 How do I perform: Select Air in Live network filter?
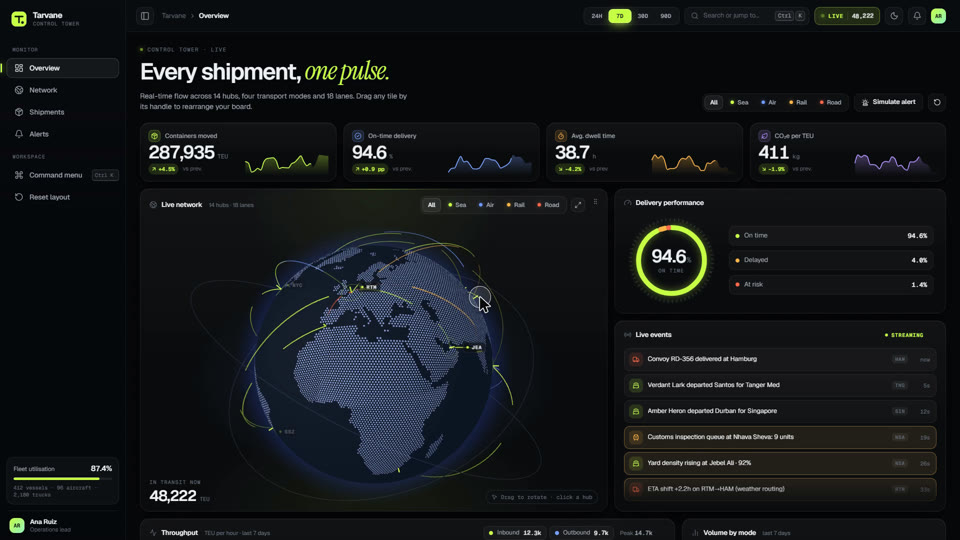[x=486, y=205]
